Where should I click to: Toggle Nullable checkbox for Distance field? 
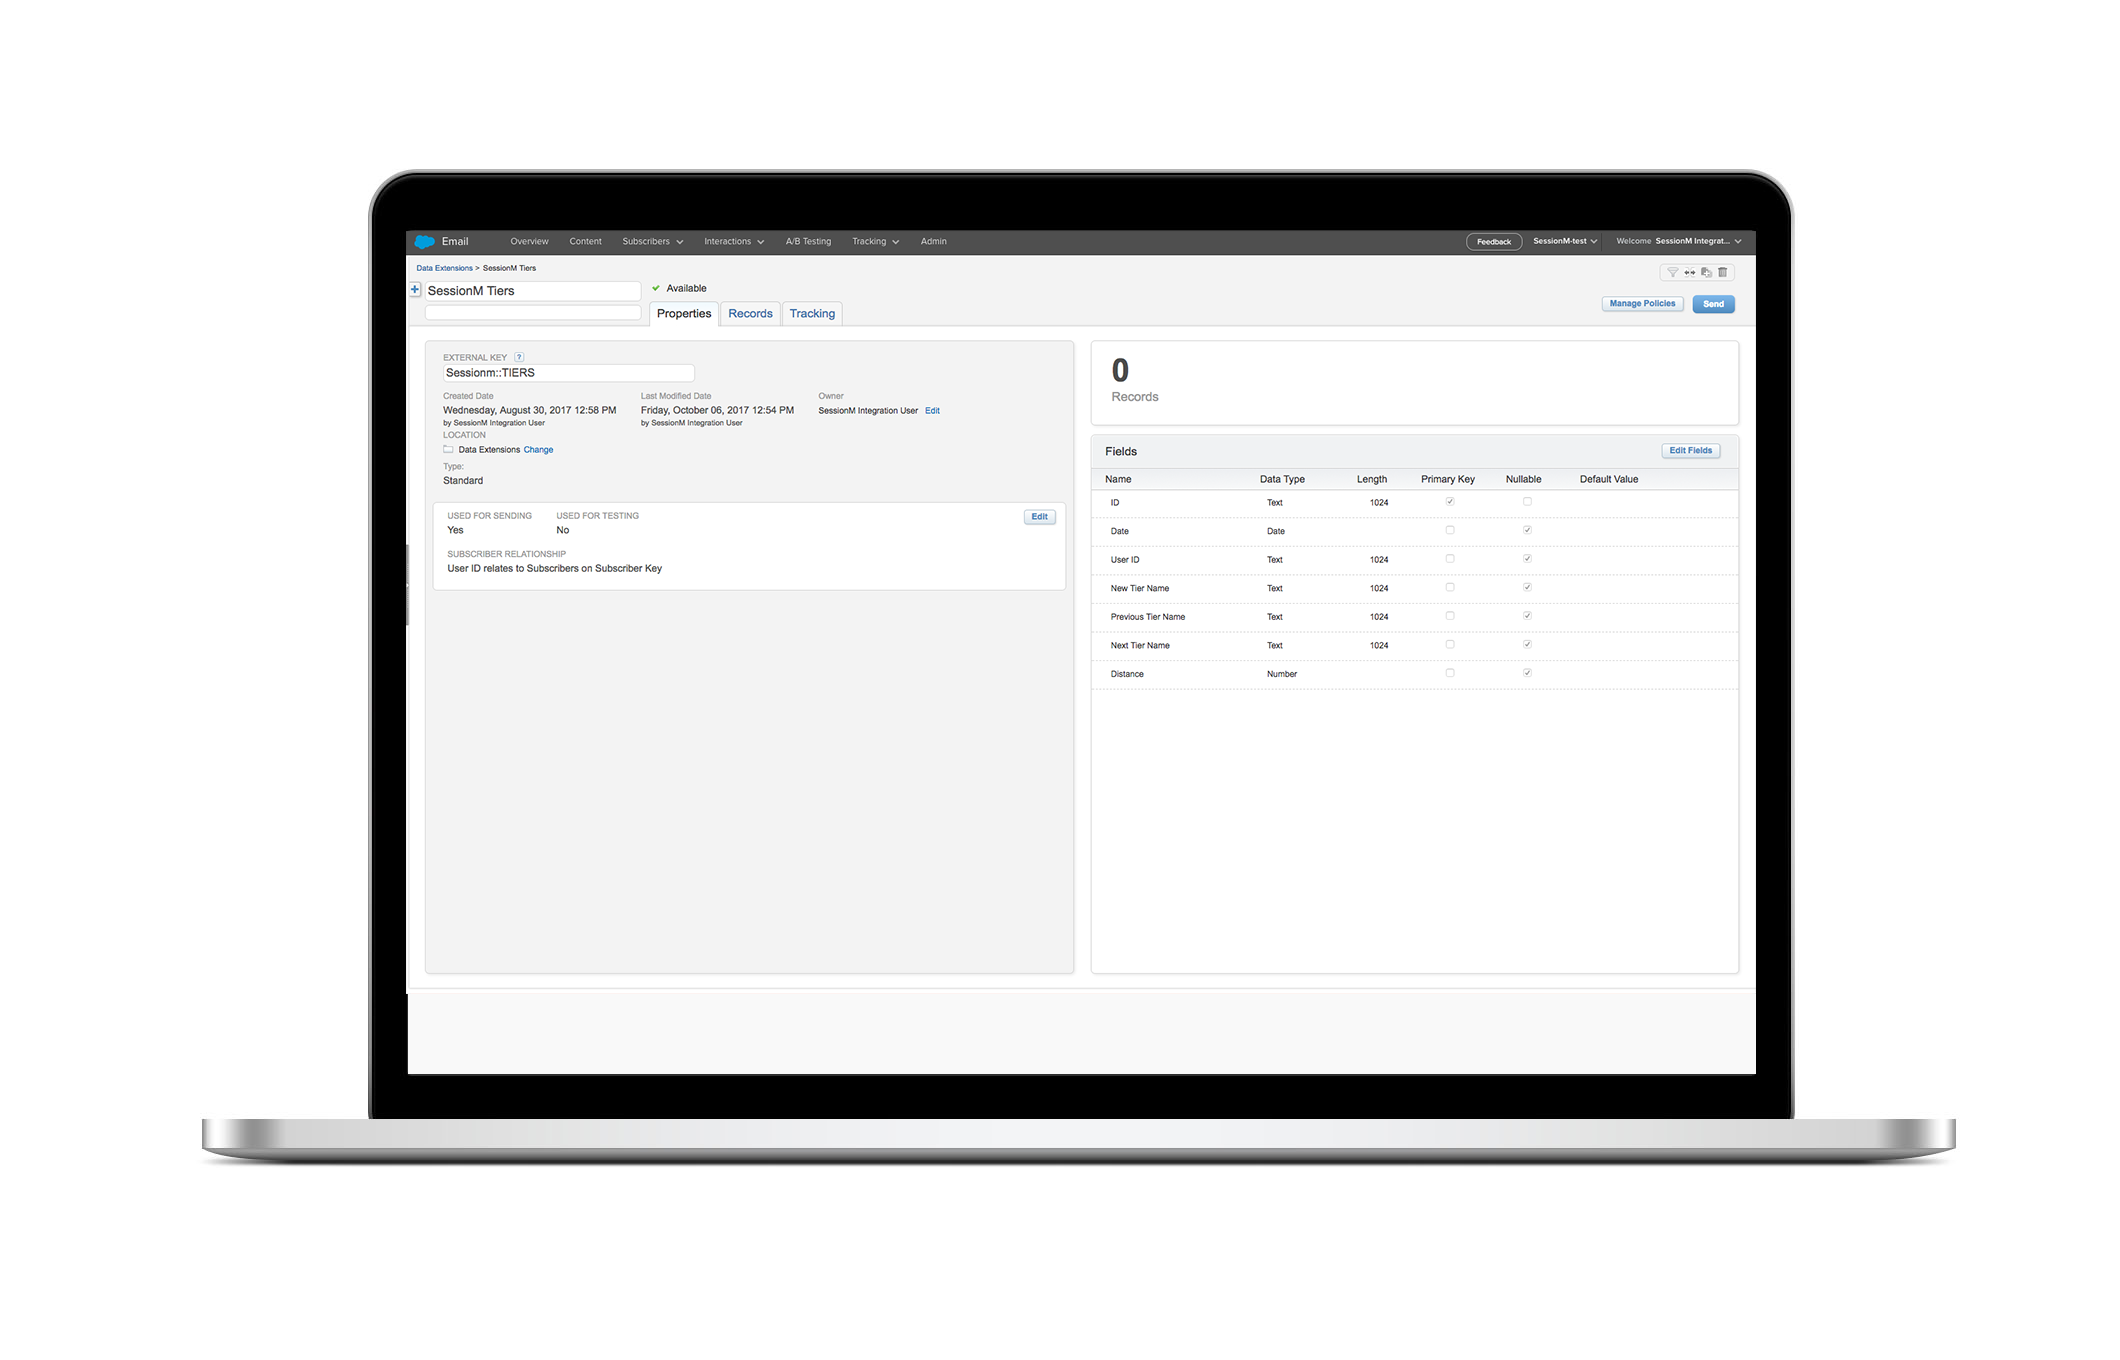pyautogui.click(x=1527, y=673)
